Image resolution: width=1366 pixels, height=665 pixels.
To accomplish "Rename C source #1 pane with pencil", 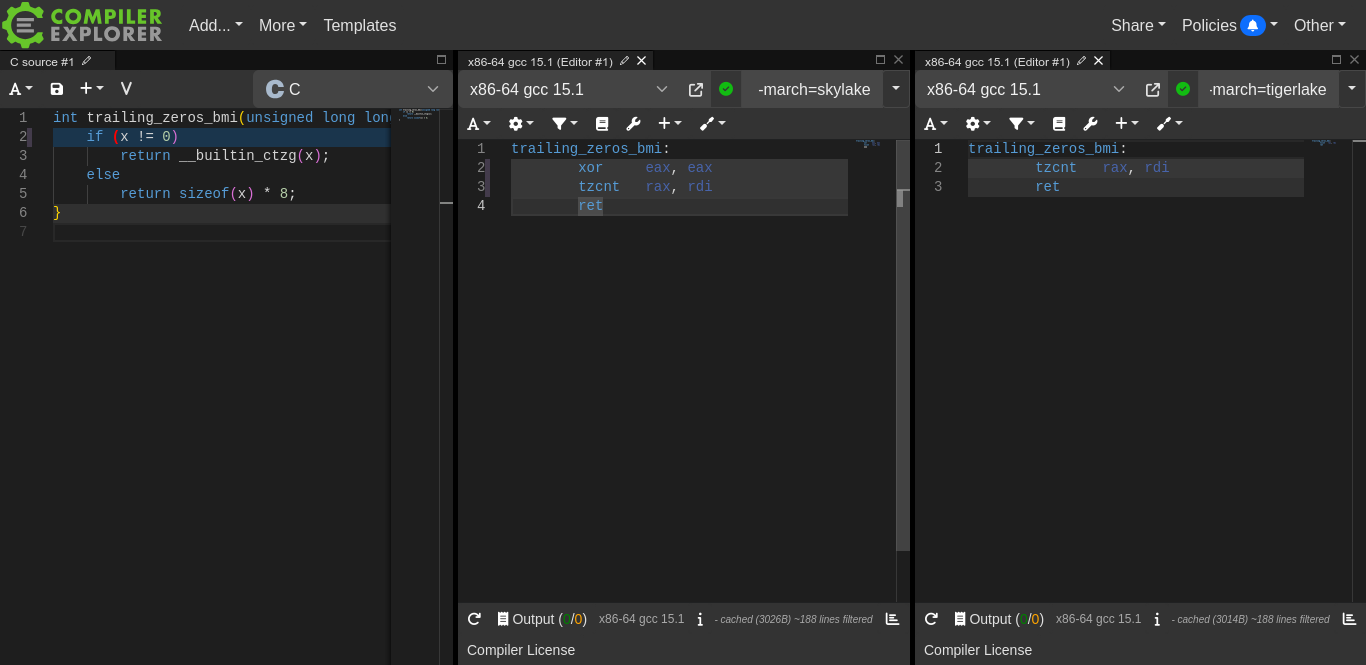I will (87, 61).
